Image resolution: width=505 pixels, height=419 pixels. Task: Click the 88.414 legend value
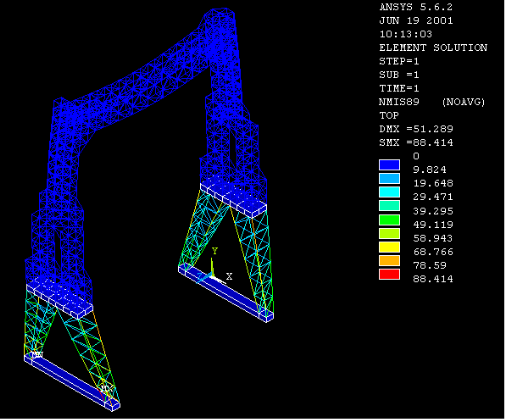(433, 279)
